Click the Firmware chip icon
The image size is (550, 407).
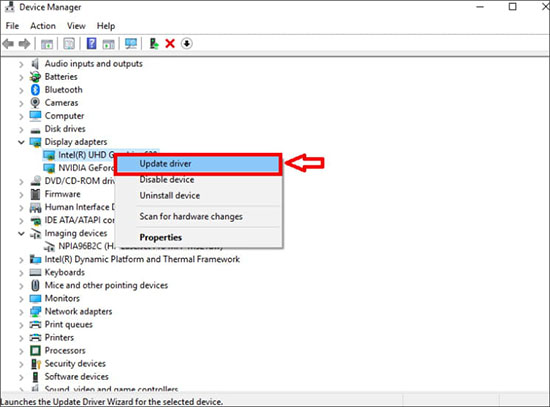35,194
